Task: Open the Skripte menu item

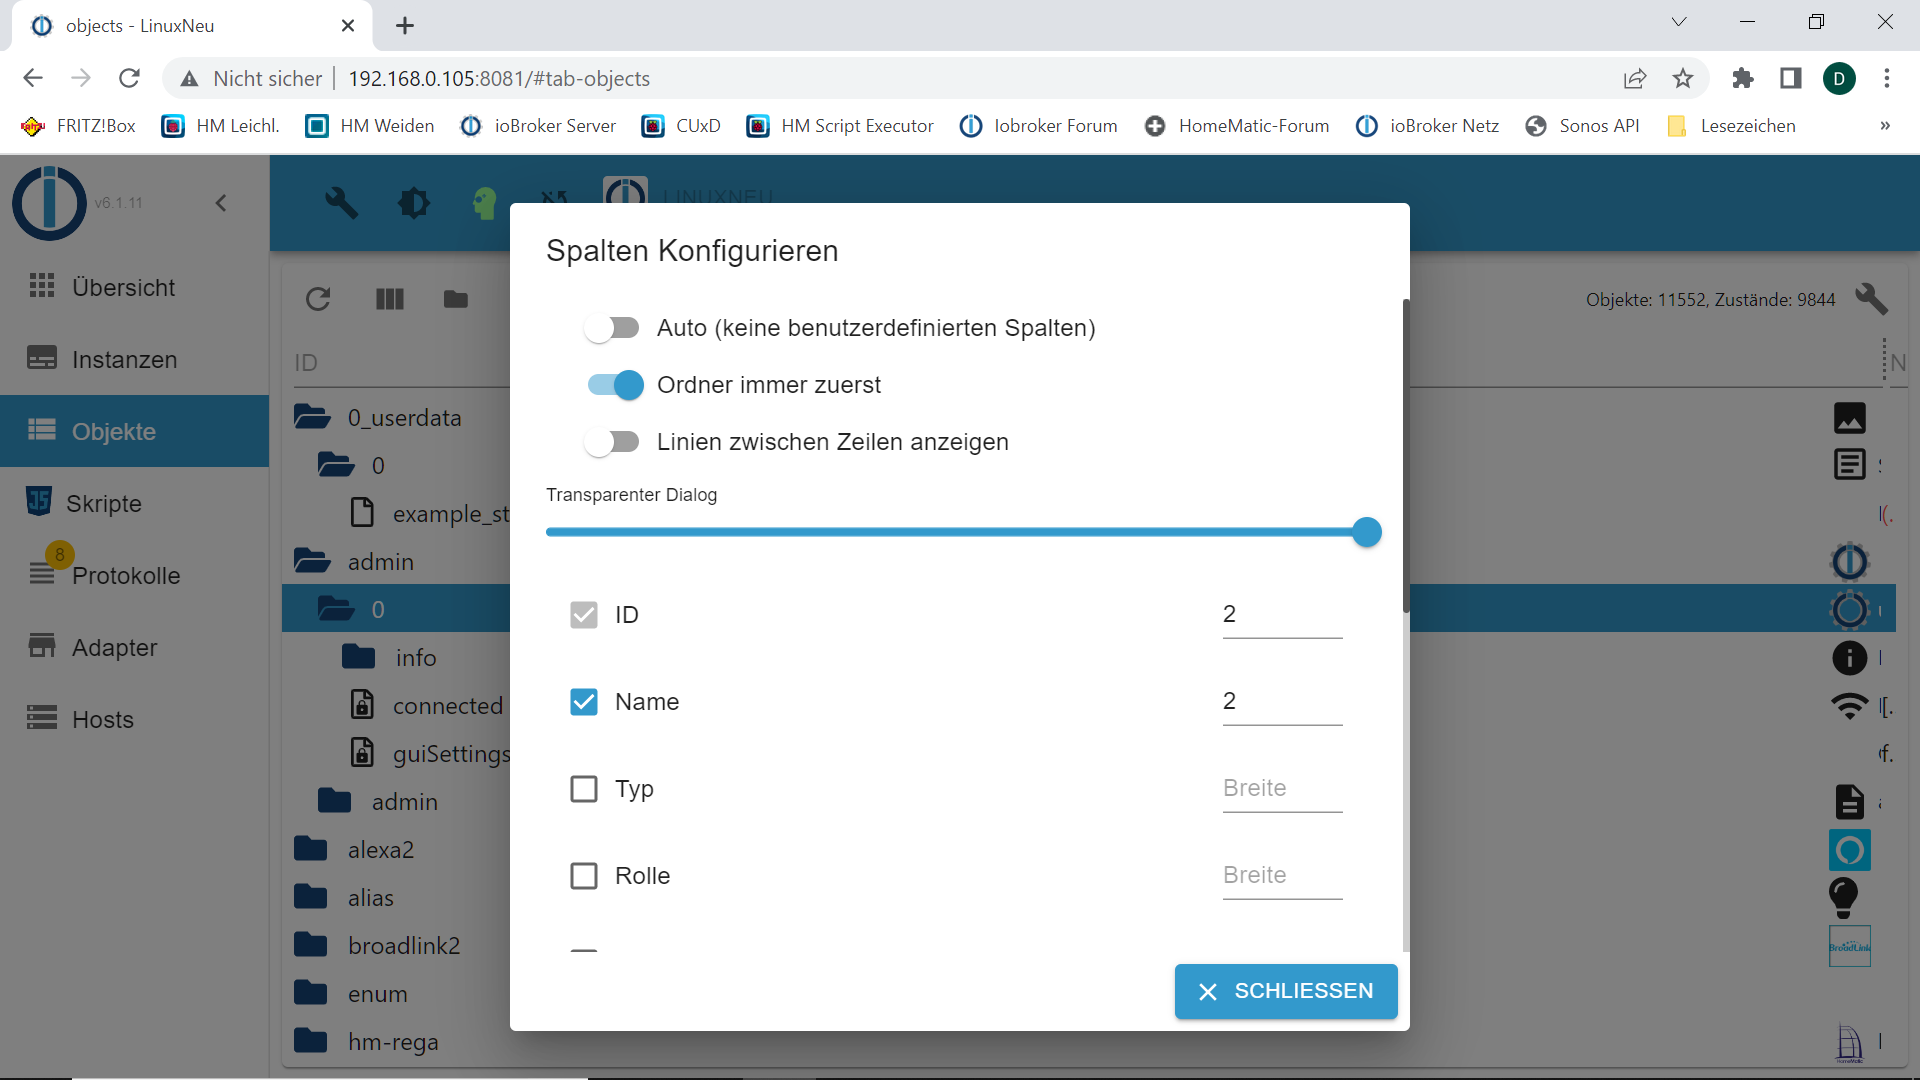Action: pyautogui.click(x=104, y=503)
